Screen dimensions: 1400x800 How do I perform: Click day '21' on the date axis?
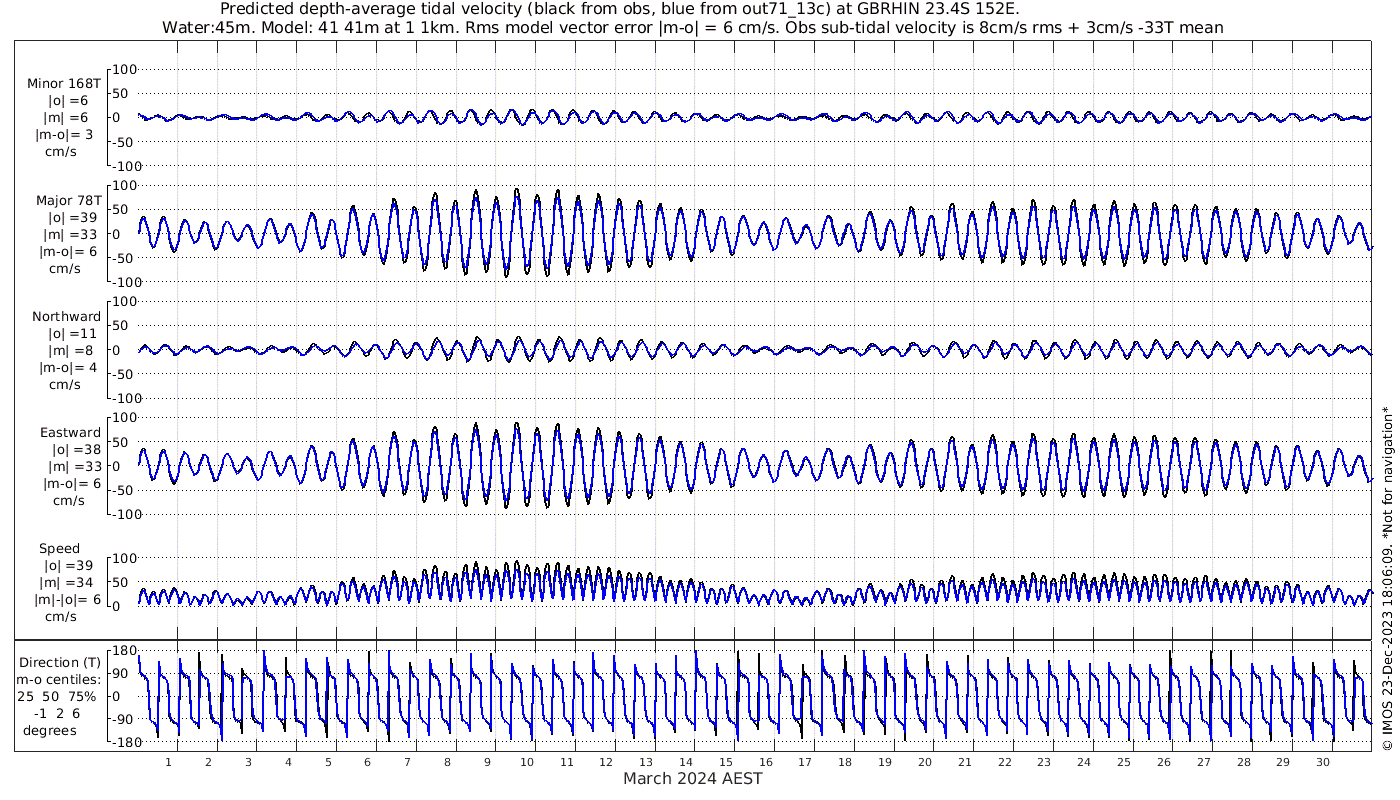tap(965, 762)
